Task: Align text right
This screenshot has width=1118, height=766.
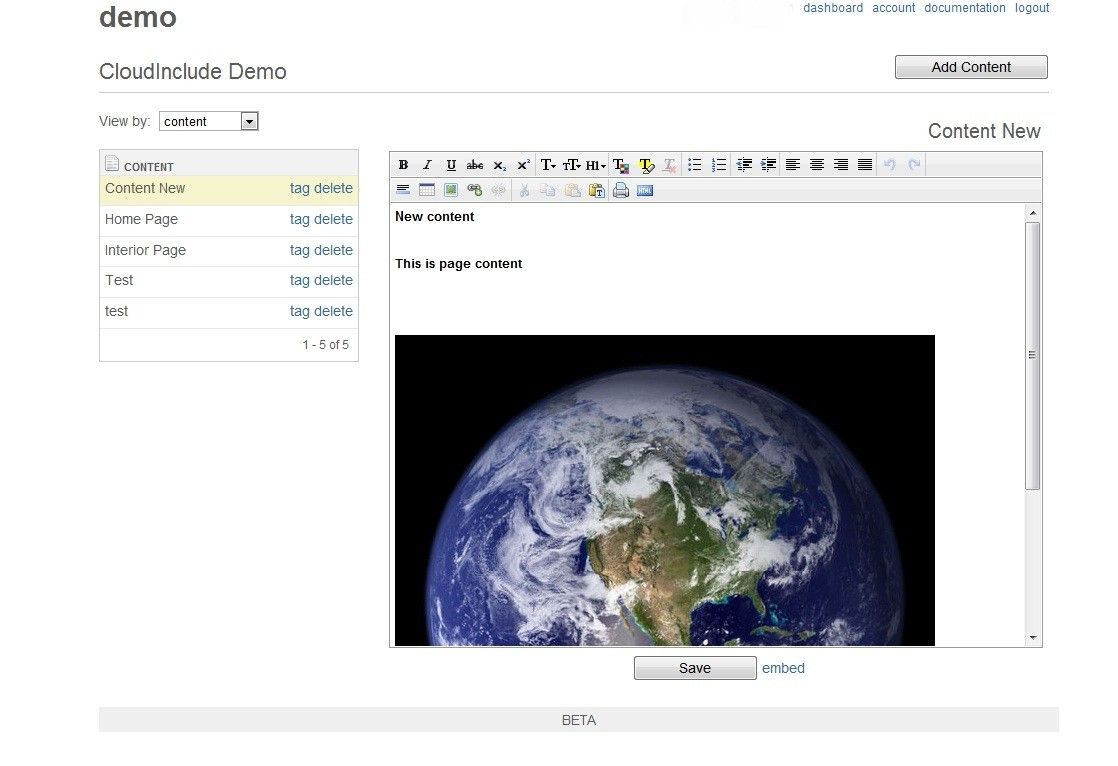Action: point(841,165)
